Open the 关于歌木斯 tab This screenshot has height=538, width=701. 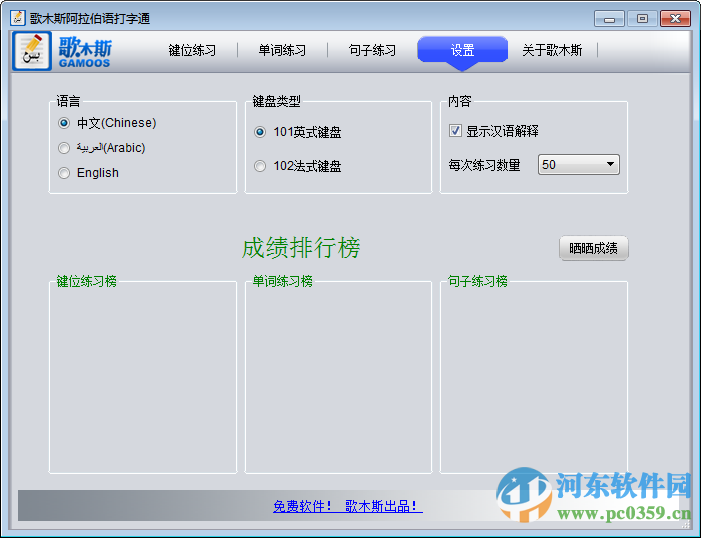pyautogui.click(x=553, y=50)
